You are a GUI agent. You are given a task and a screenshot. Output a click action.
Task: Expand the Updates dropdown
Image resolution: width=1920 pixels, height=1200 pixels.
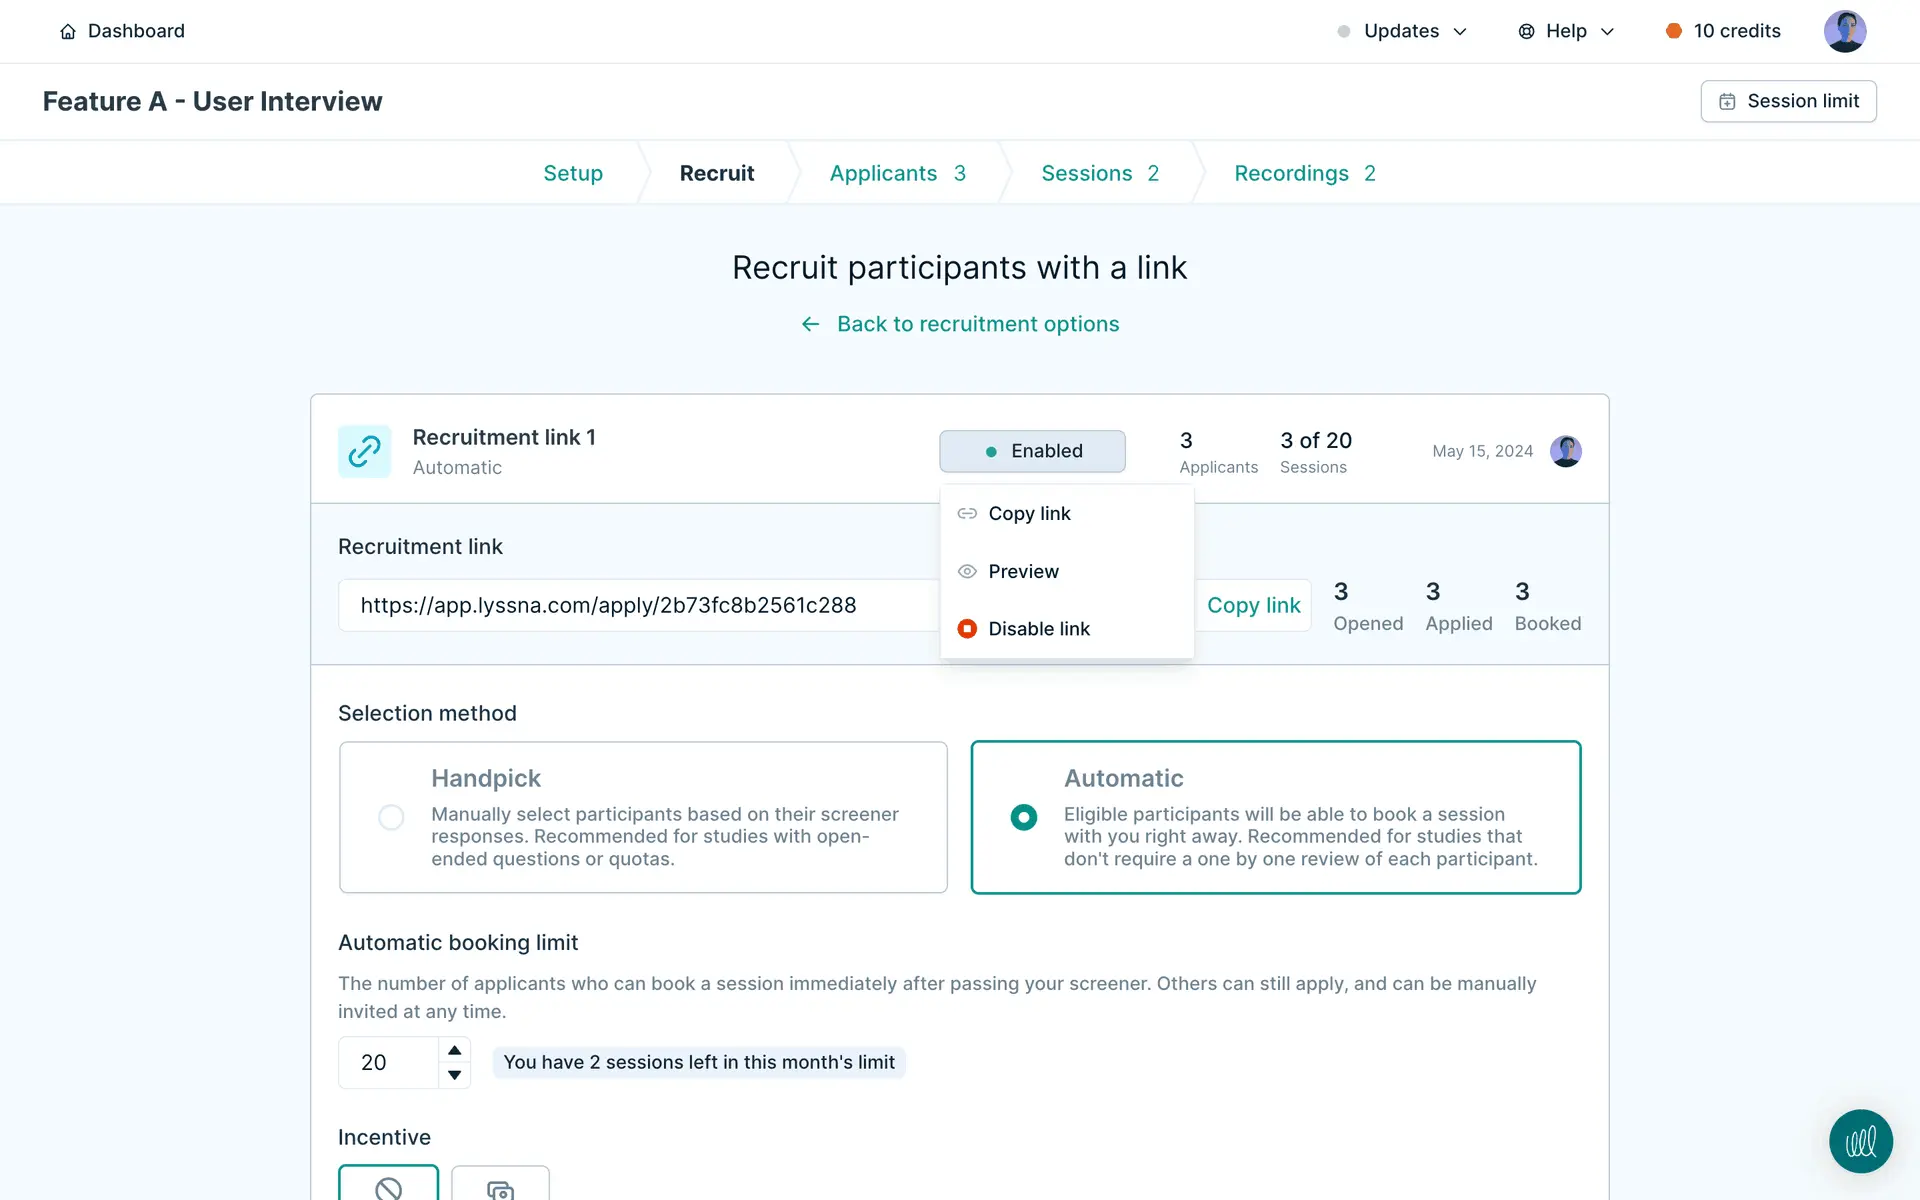(1402, 31)
